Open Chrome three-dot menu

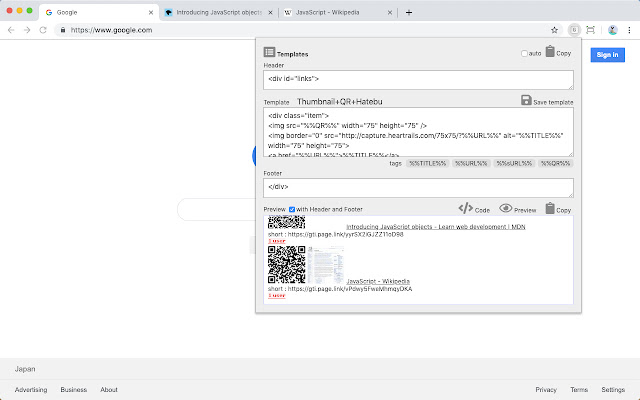click(629, 30)
